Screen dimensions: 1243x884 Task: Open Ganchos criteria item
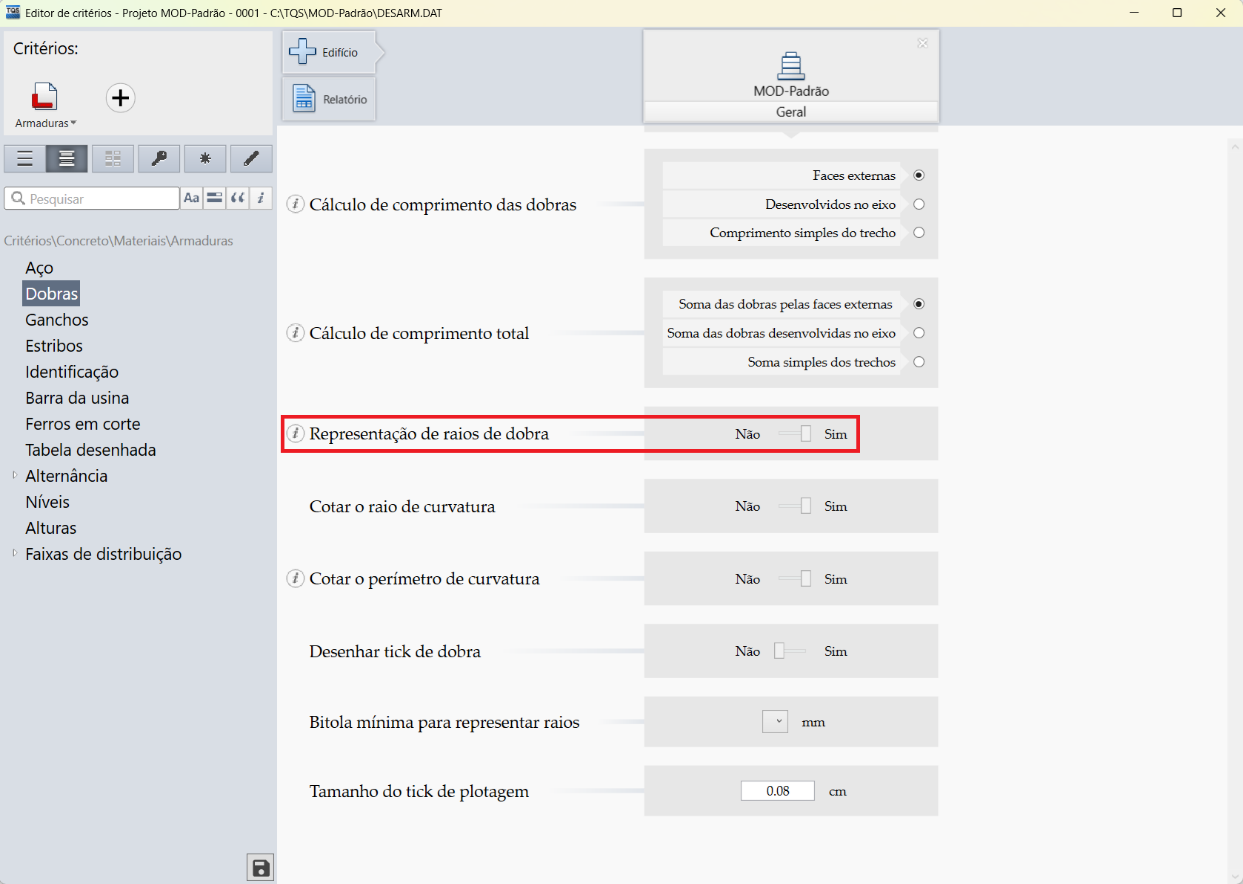[57, 320]
